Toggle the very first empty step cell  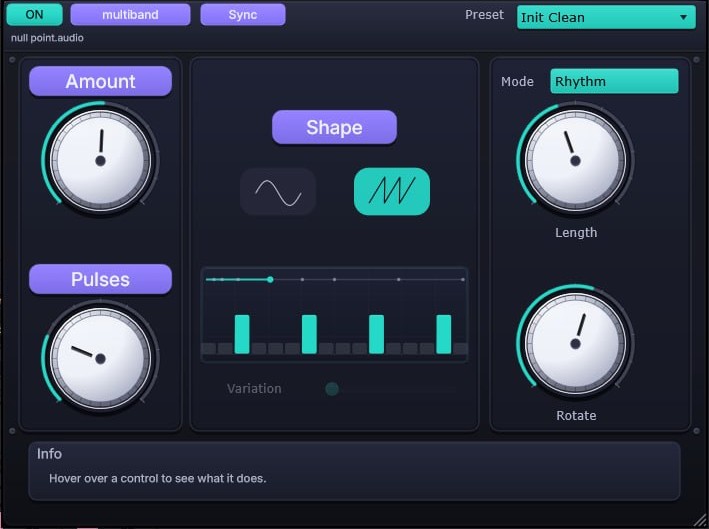click(x=208, y=348)
